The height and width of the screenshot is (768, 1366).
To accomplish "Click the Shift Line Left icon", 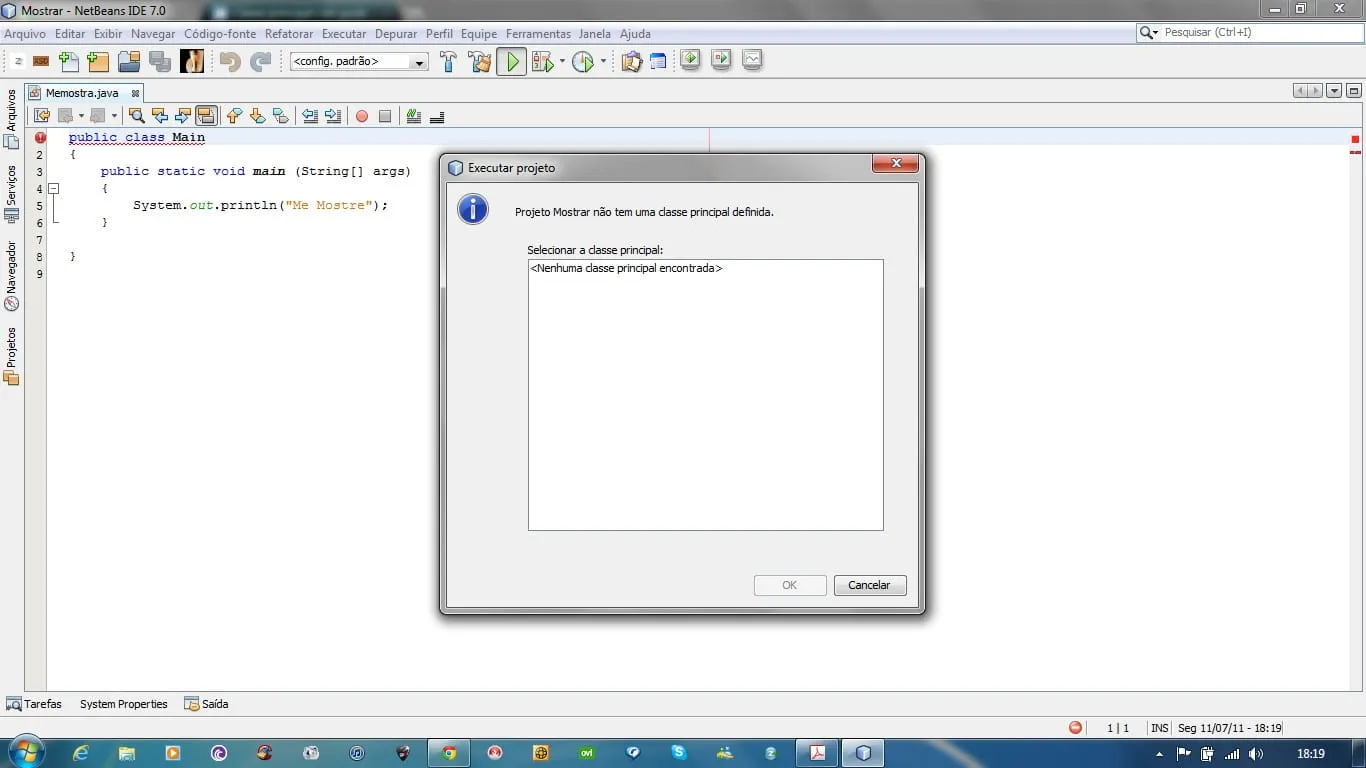I will (310, 116).
